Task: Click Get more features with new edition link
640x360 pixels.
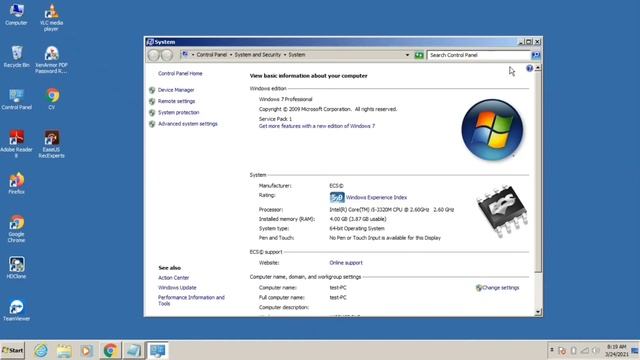Action: click(x=317, y=126)
